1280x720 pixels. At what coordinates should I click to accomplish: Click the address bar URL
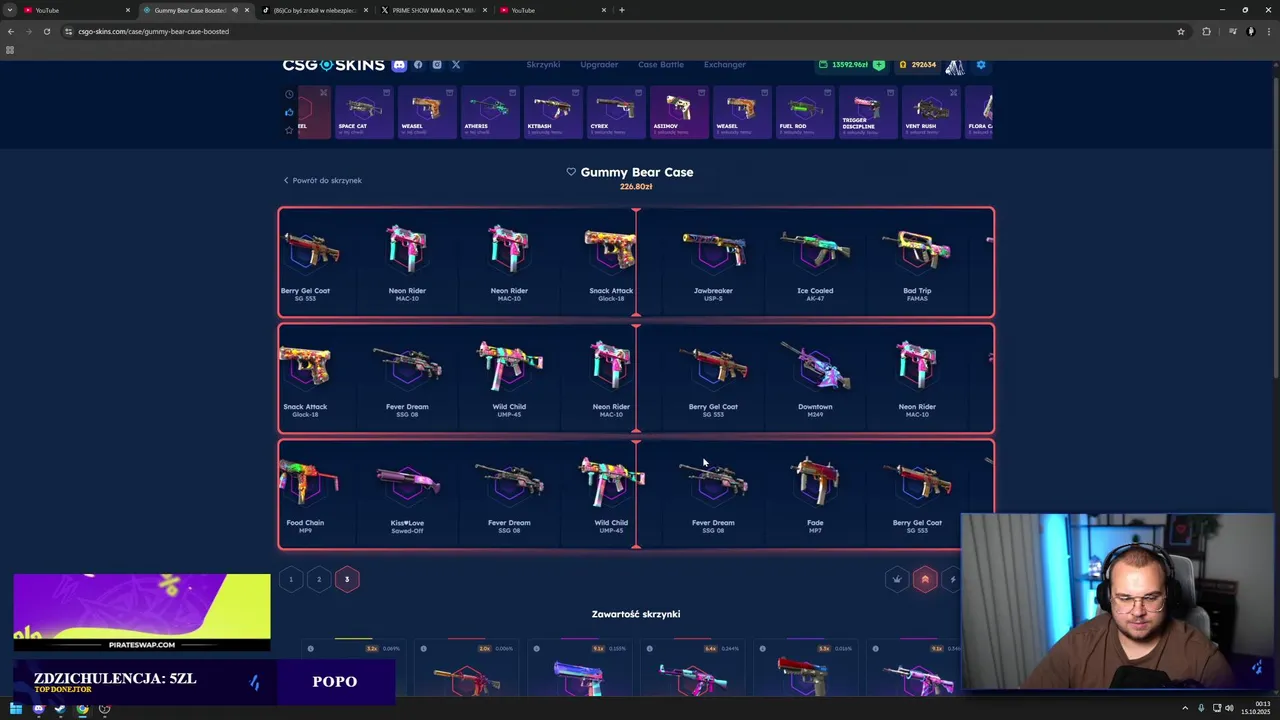pyautogui.click(x=154, y=31)
